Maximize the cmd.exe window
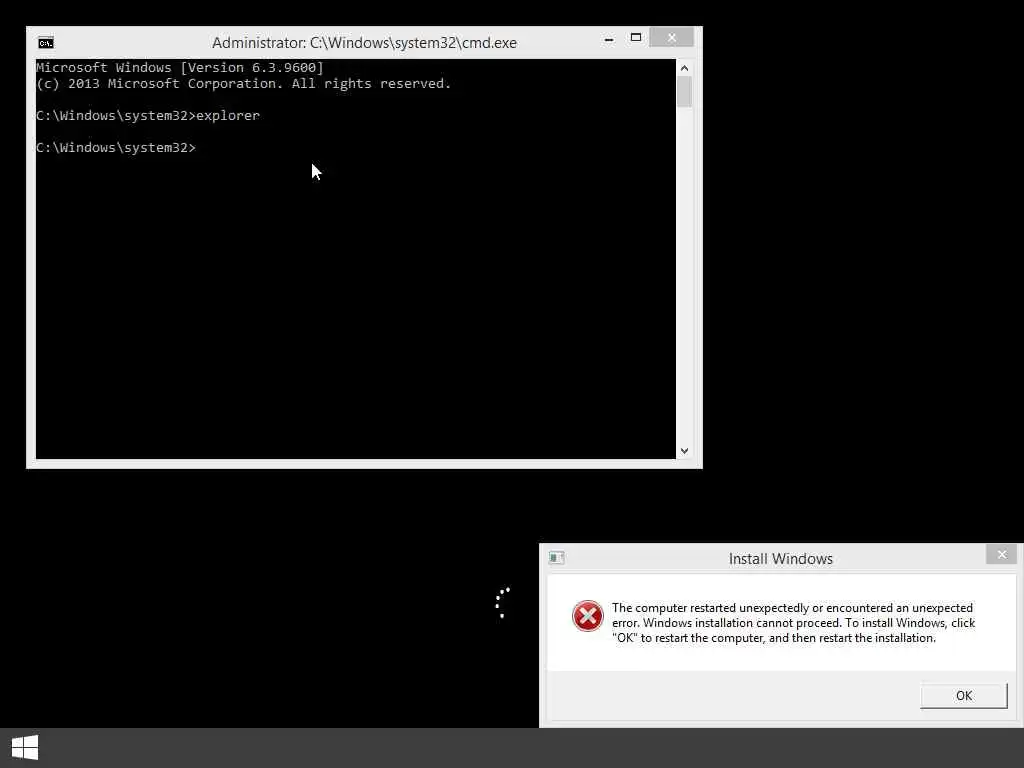 (x=635, y=38)
